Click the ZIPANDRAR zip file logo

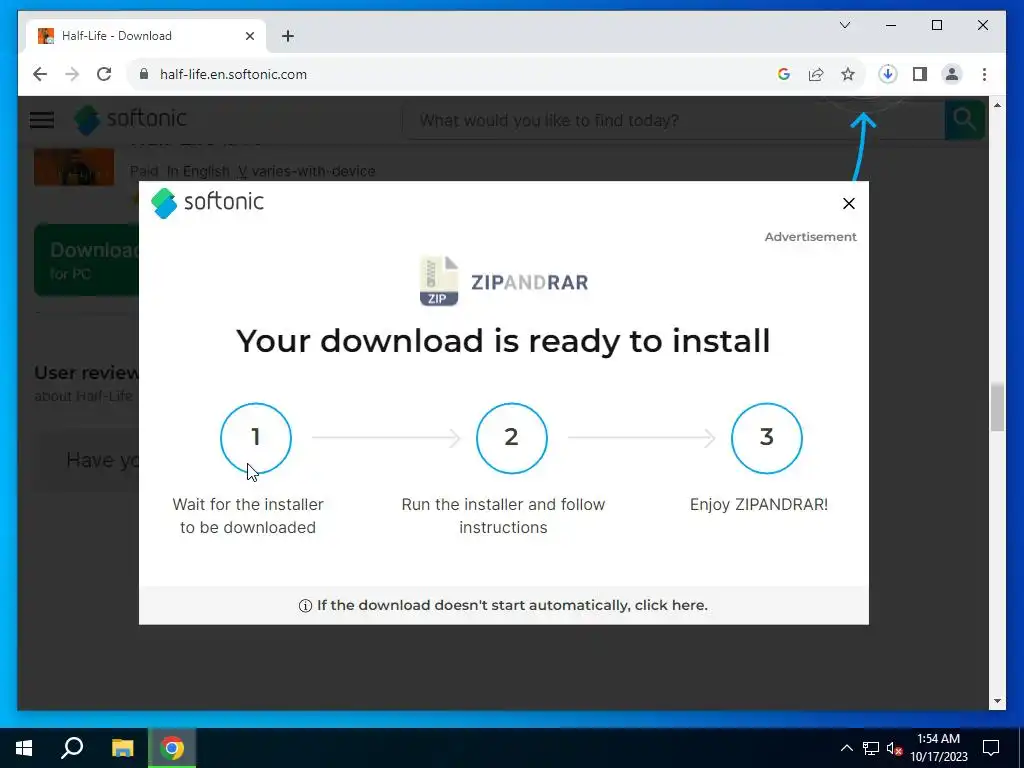click(x=438, y=281)
